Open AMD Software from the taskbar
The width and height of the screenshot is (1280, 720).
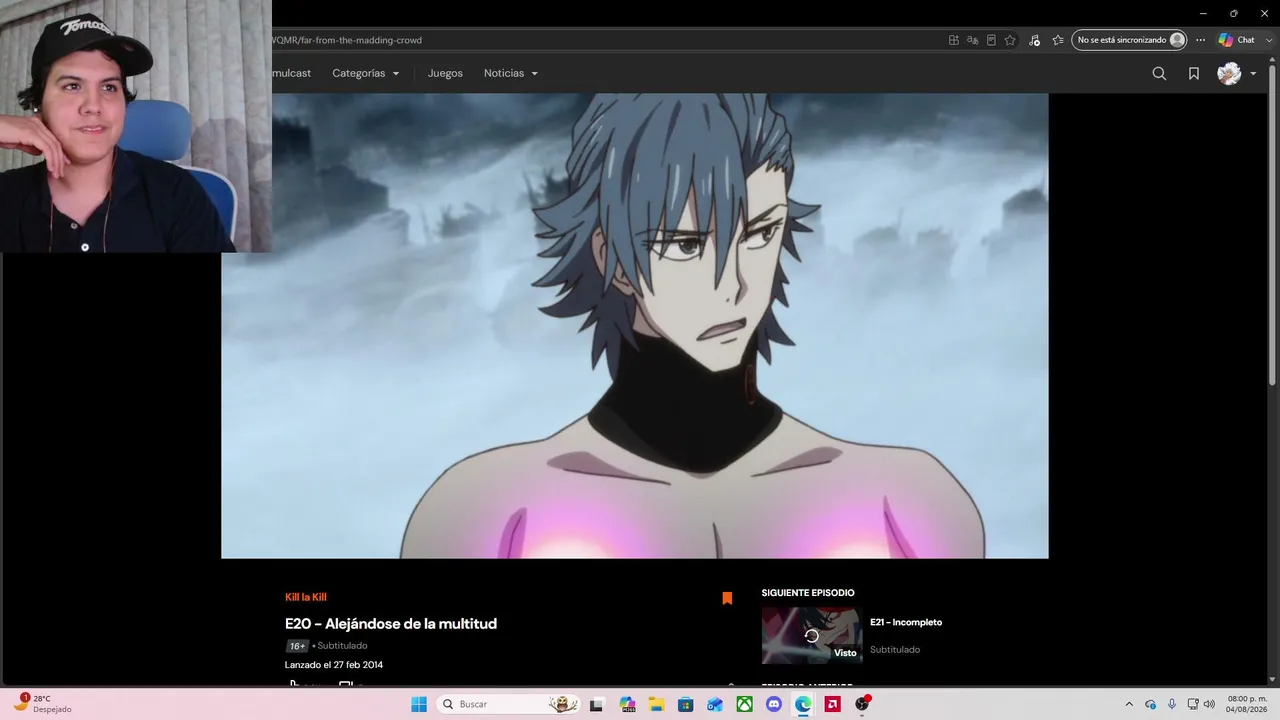point(832,704)
